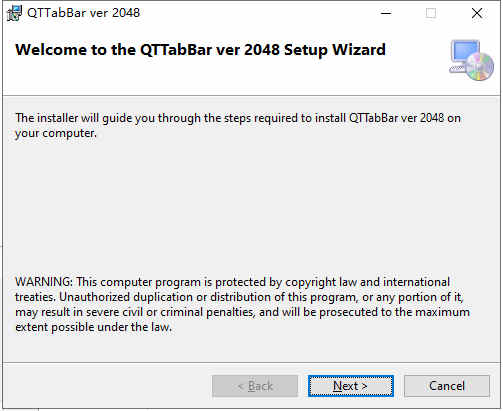The image size is (503, 411).
Task: Cancel the QTTabBar setup wizard
Action: coord(447,386)
